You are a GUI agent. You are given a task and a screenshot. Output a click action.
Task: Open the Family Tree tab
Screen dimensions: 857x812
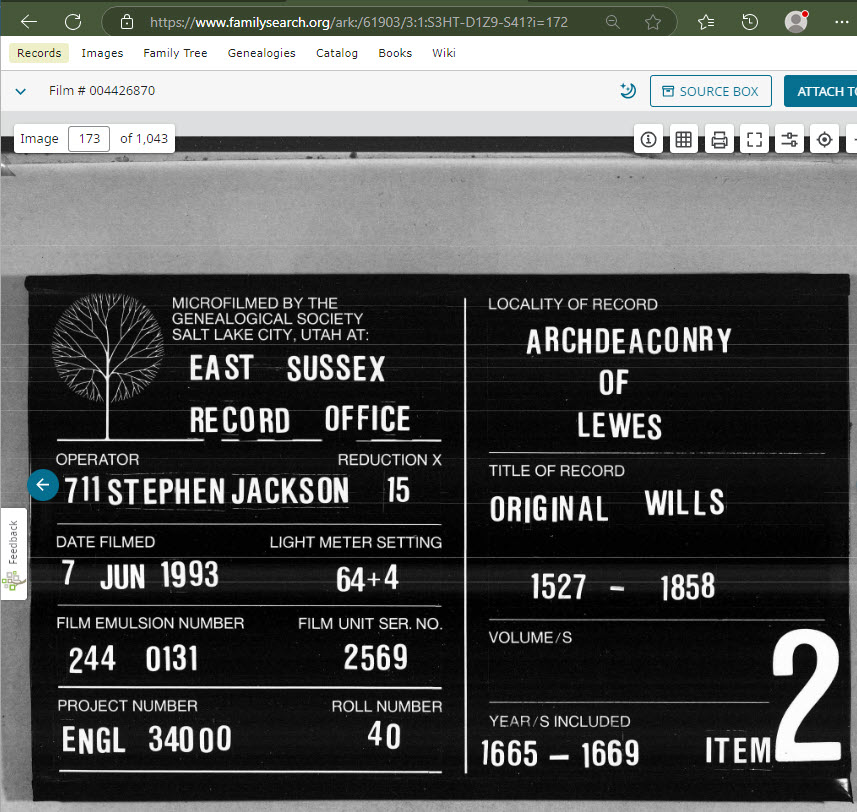click(175, 53)
